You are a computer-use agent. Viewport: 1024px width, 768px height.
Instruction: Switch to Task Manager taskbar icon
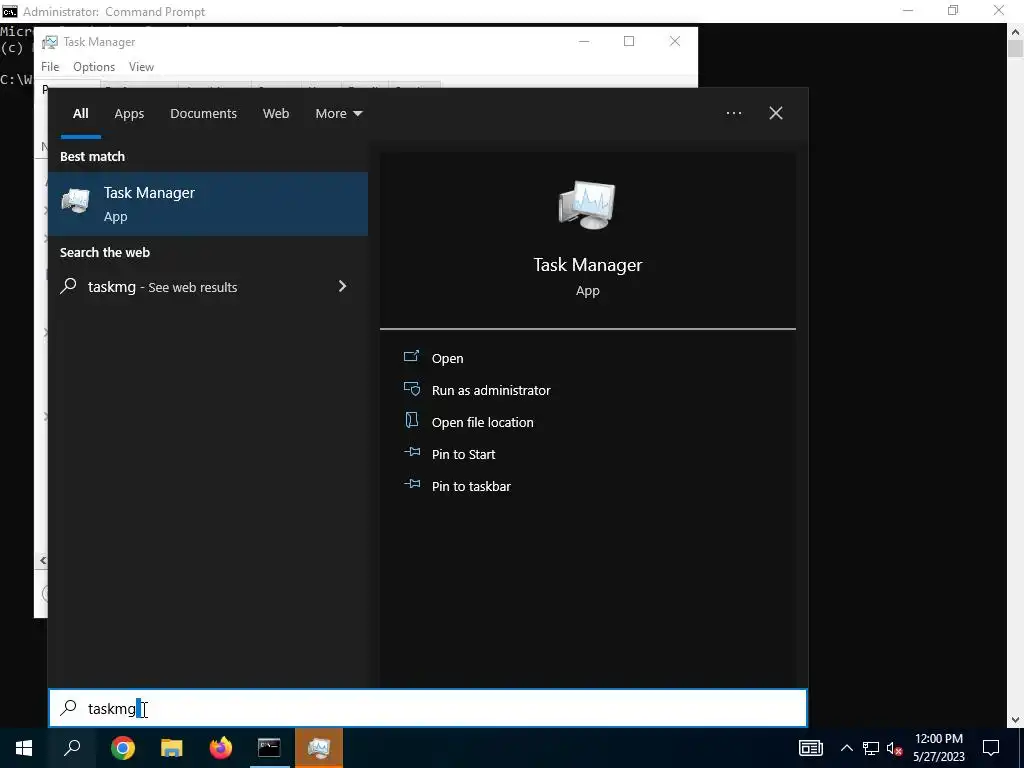pos(319,748)
